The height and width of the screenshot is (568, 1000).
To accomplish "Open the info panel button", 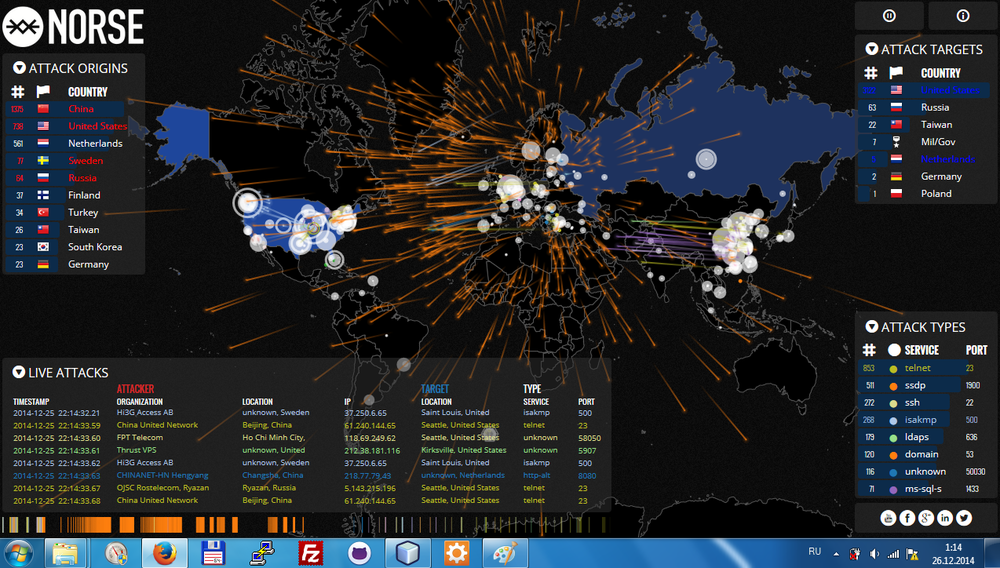I will pos(963,16).
